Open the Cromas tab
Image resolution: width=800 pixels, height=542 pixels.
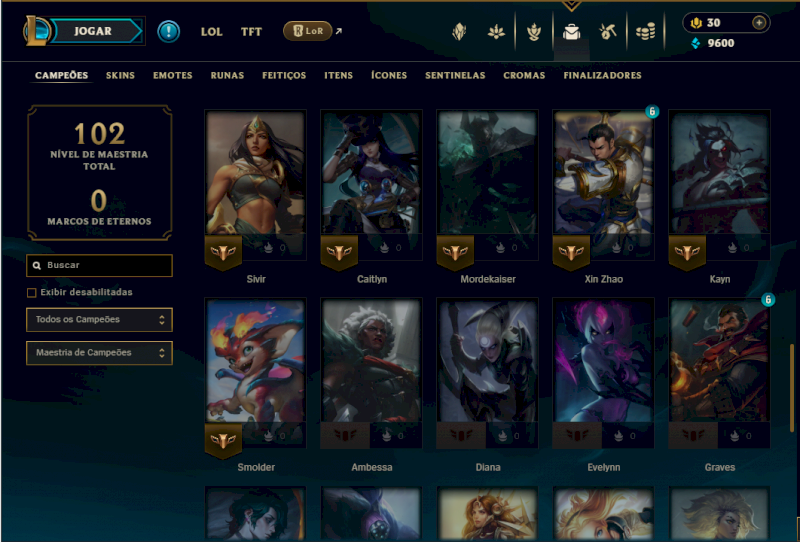[x=524, y=75]
